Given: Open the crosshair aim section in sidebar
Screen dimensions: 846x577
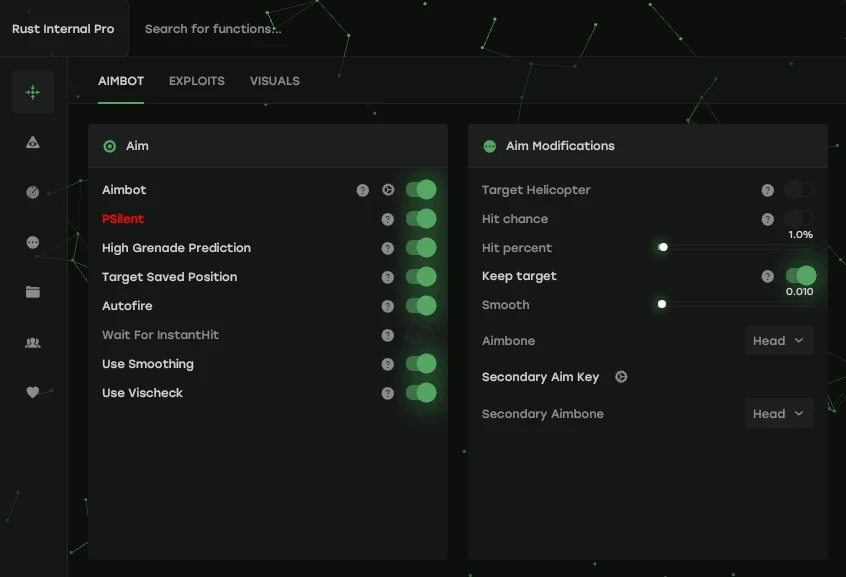Looking at the screenshot, I should (33, 92).
